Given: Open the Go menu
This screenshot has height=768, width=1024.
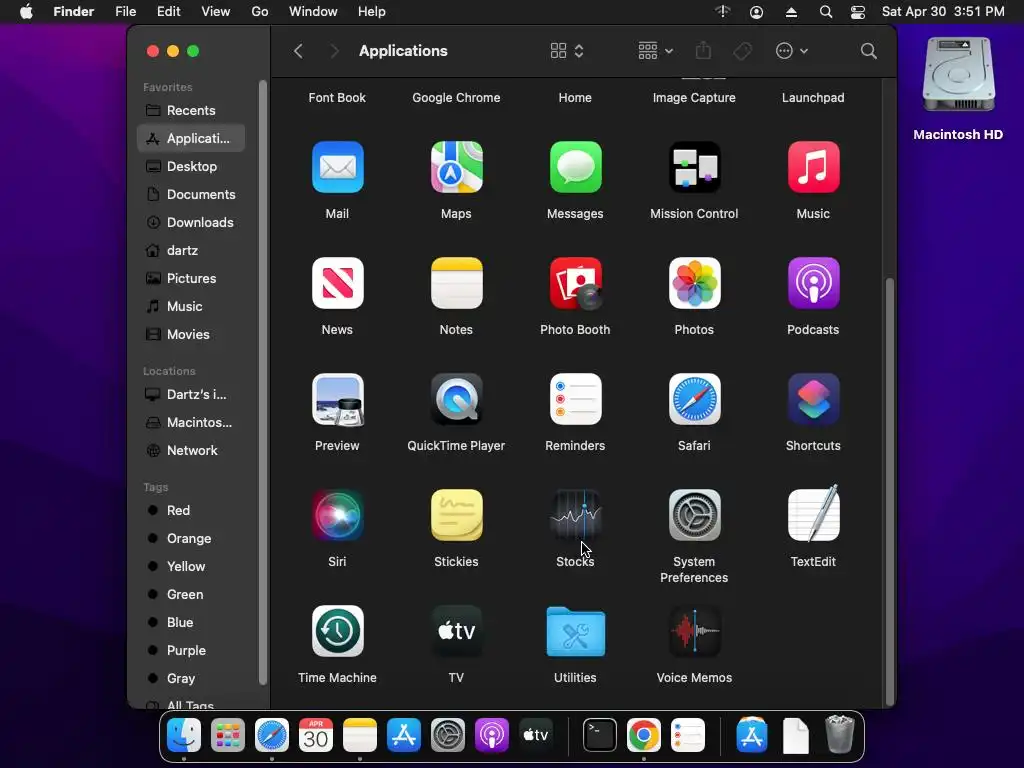Looking at the screenshot, I should tap(260, 11).
